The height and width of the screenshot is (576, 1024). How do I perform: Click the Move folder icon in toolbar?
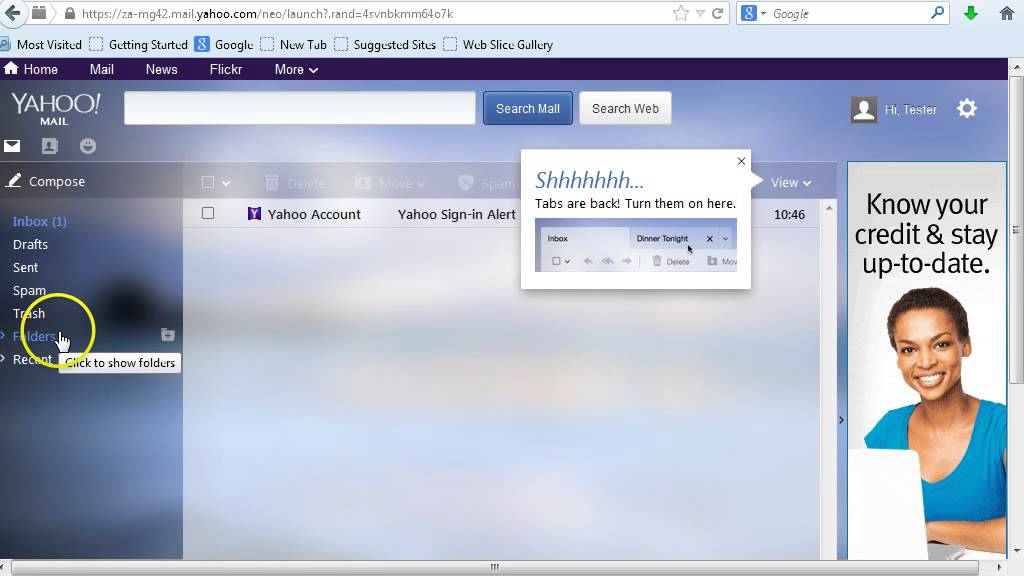click(x=362, y=183)
